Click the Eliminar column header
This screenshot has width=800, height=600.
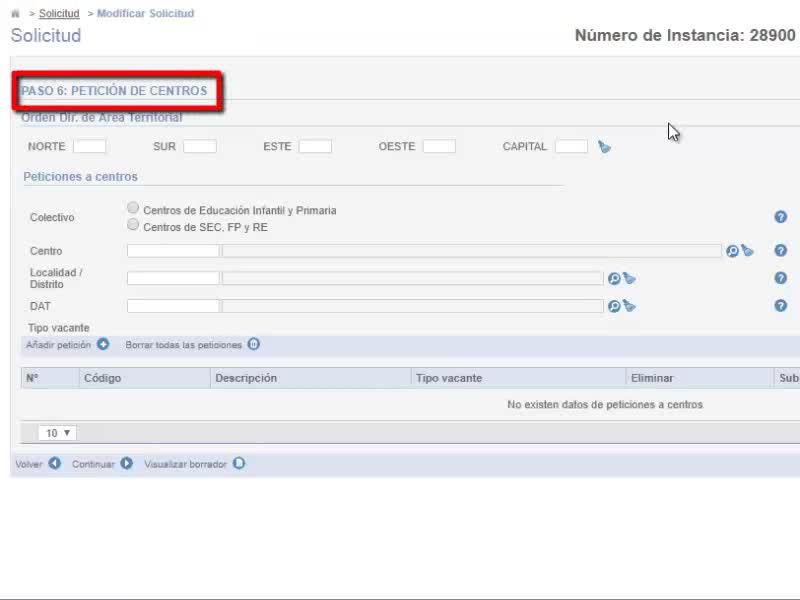pyautogui.click(x=699, y=378)
